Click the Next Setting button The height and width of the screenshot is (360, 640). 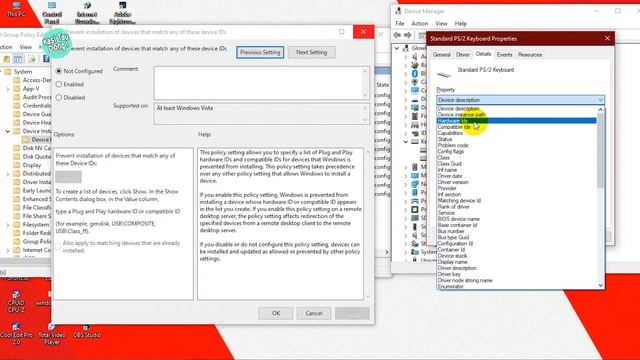pos(311,52)
